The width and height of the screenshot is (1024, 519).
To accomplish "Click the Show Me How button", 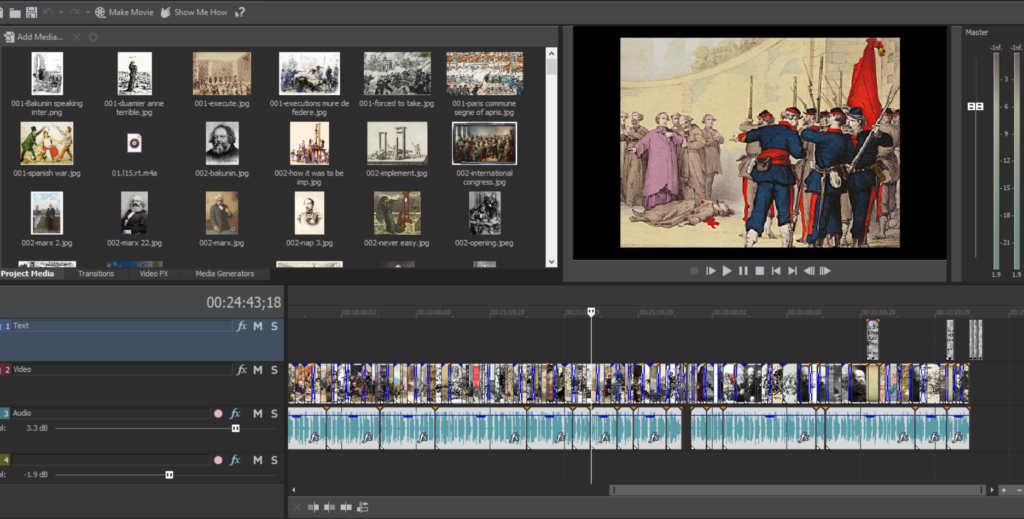I will coord(194,12).
